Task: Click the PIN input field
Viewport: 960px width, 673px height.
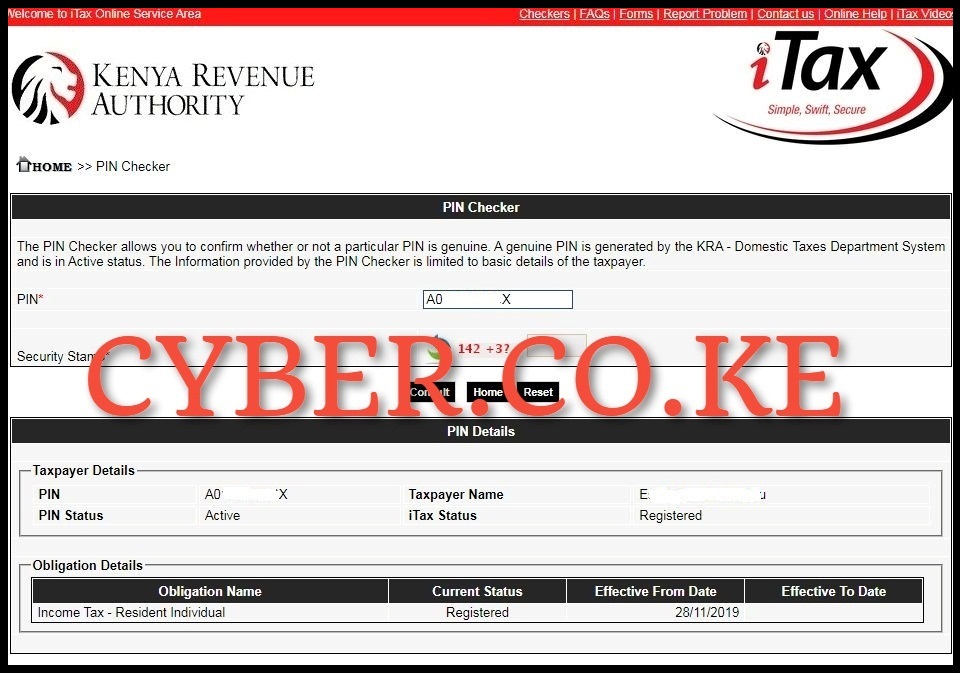Action: (498, 299)
